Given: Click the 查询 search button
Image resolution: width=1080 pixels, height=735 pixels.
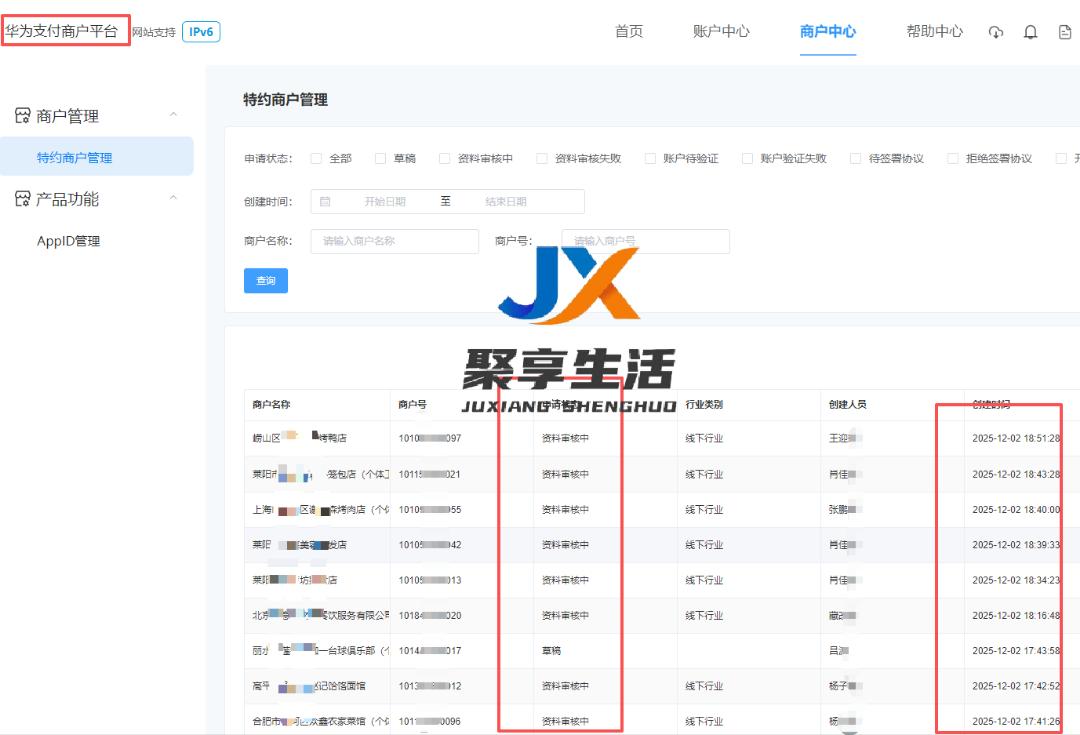Looking at the screenshot, I should (x=265, y=281).
